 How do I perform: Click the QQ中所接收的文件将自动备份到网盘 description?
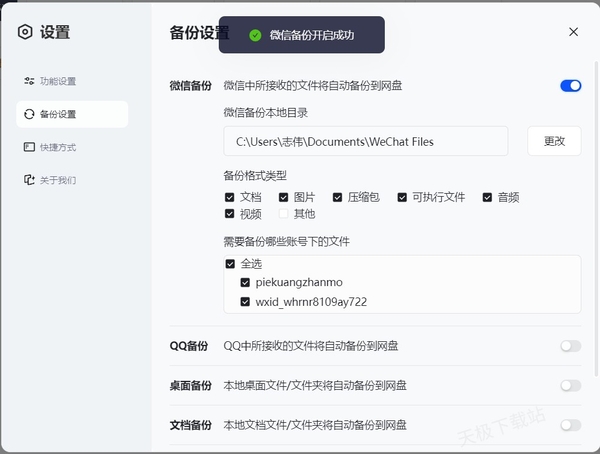pos(311,346)
